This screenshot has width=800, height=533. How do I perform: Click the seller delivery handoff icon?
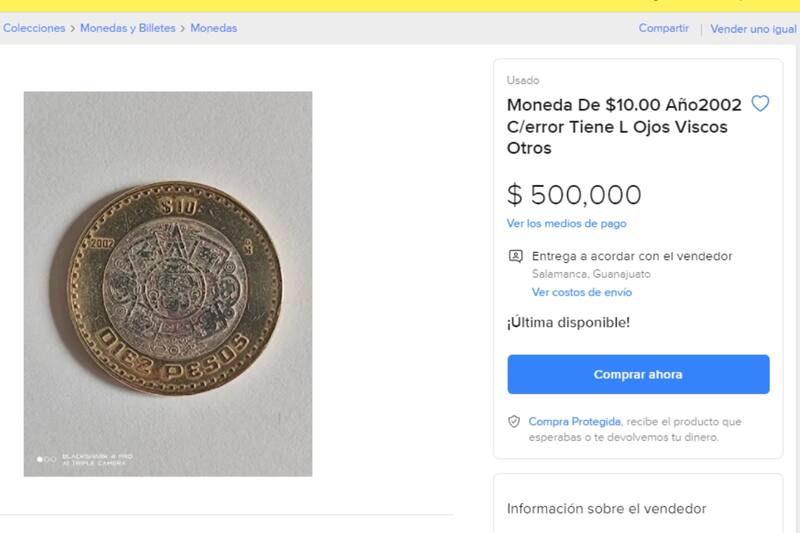point(515,256)
